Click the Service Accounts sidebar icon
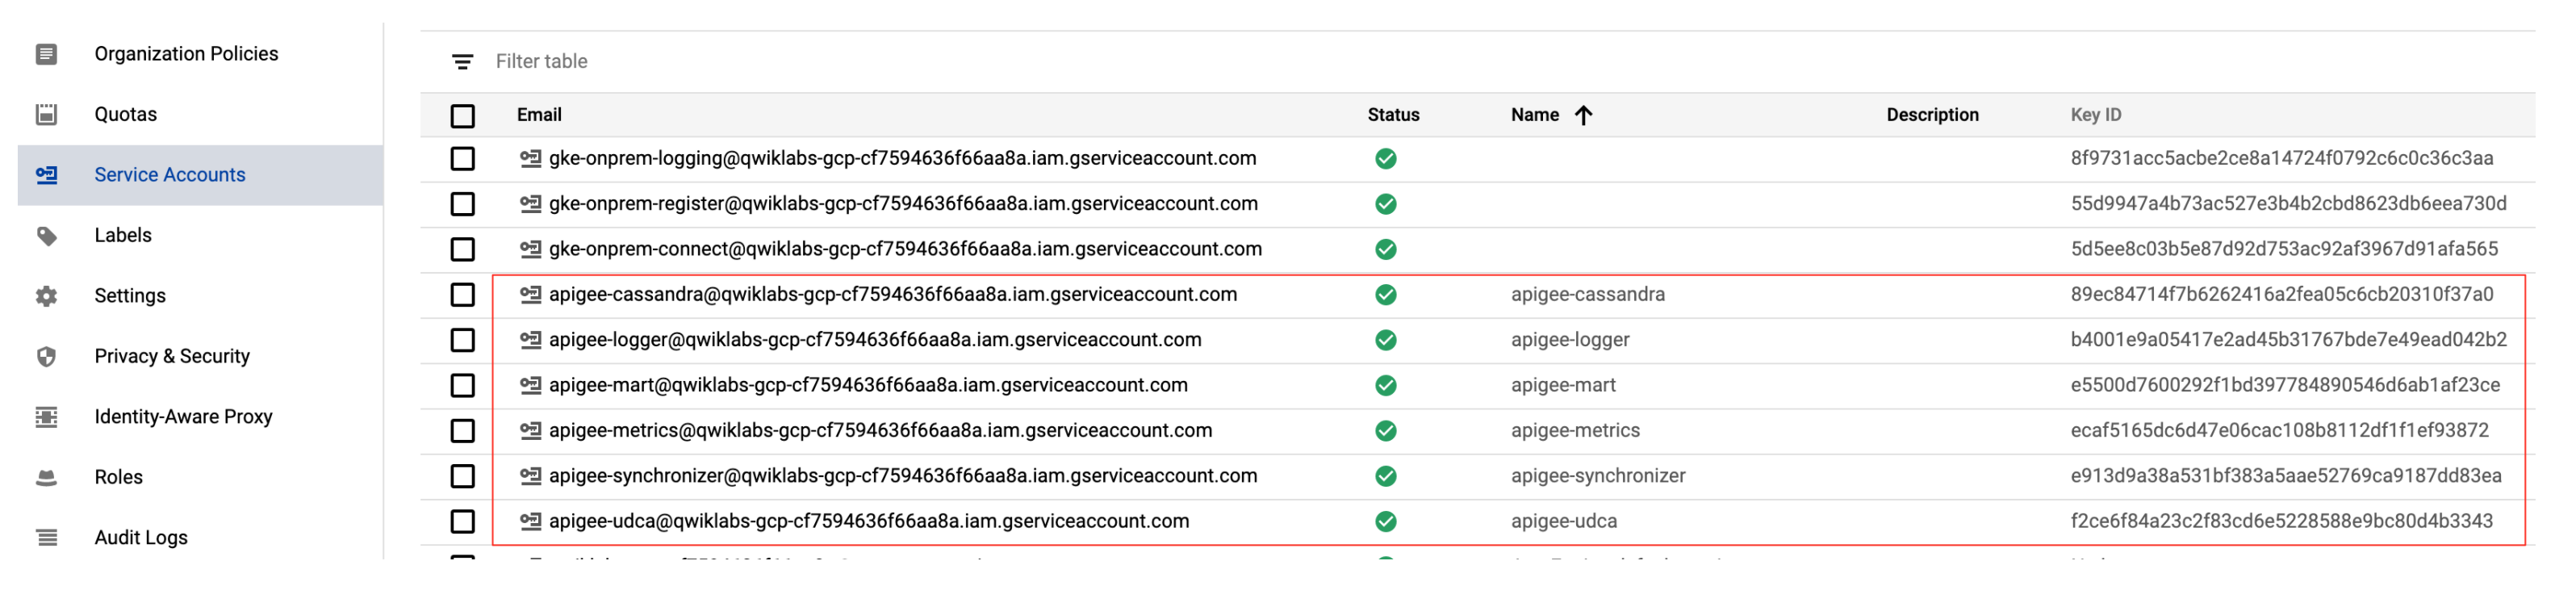This screenshot has height=607, width=2576. coord(46,175)
